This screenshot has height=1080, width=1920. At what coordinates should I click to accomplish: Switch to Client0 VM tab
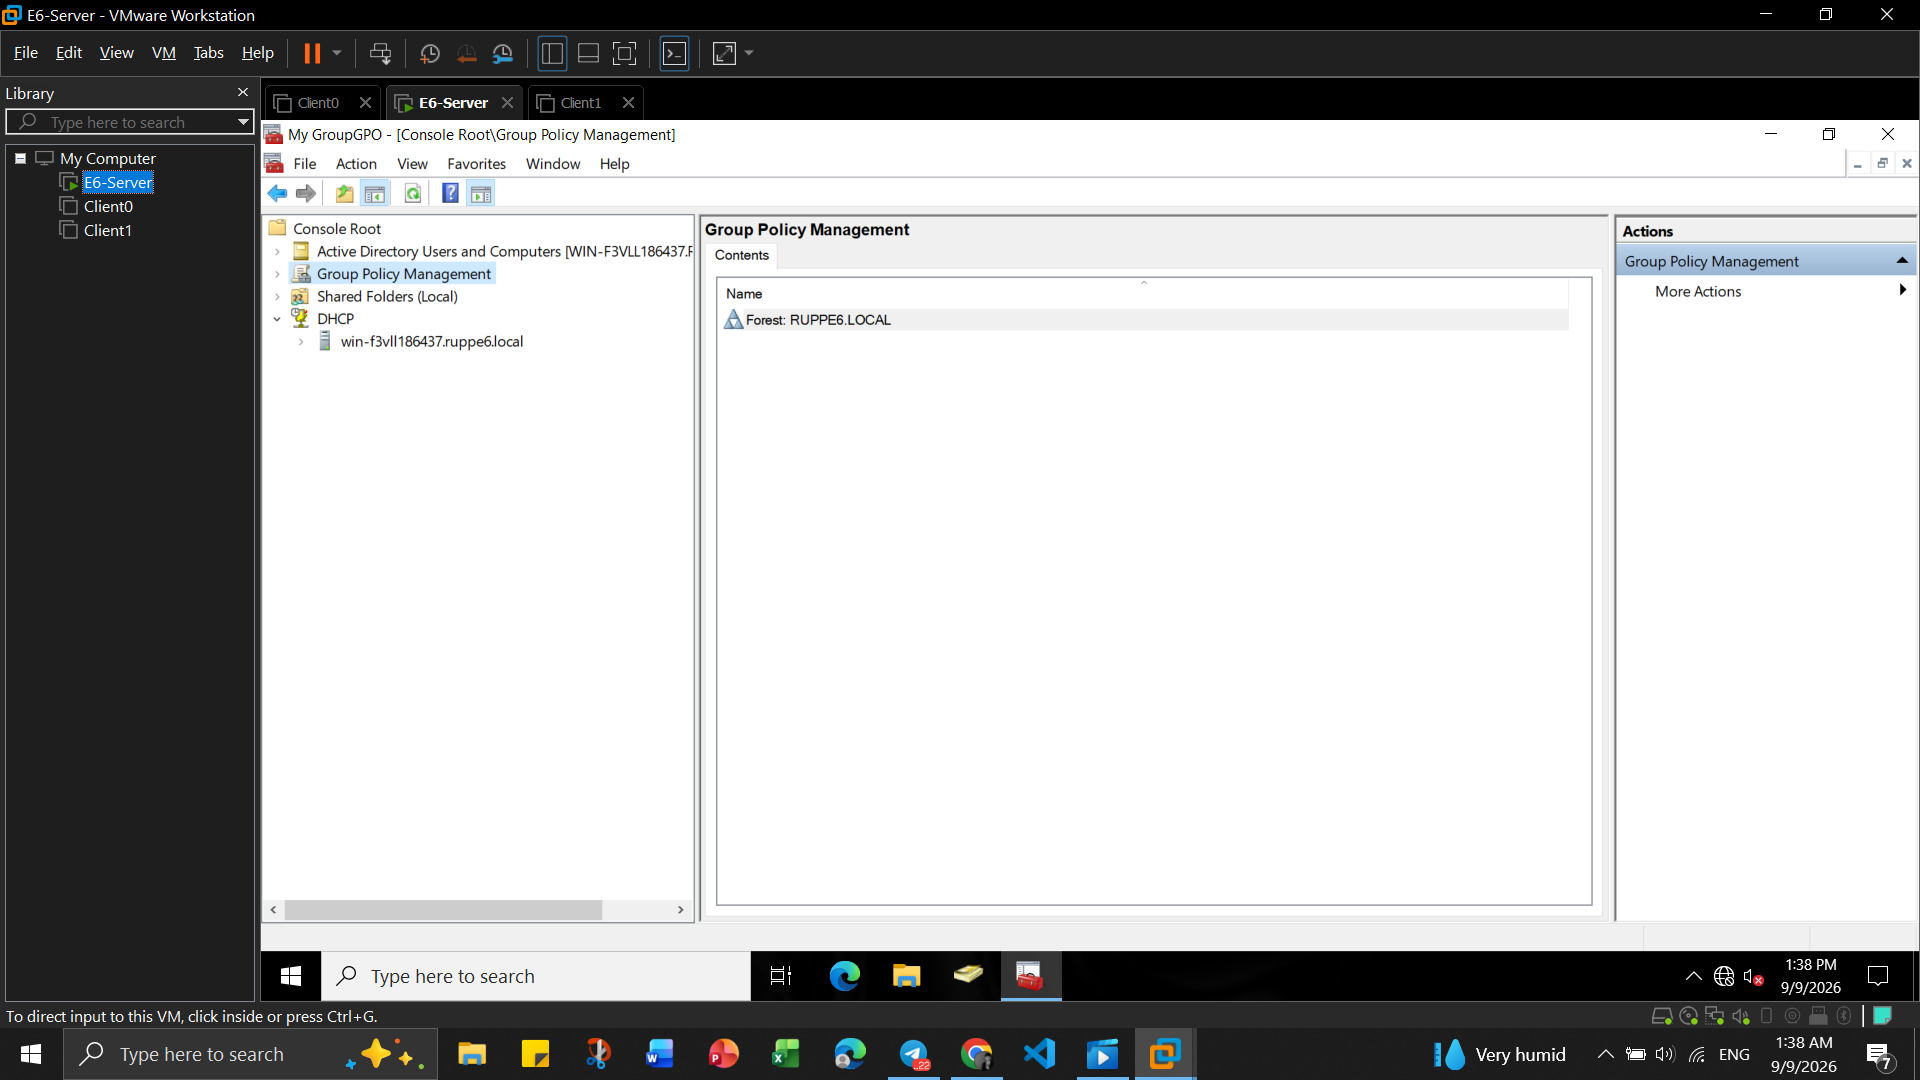(318, 103)
